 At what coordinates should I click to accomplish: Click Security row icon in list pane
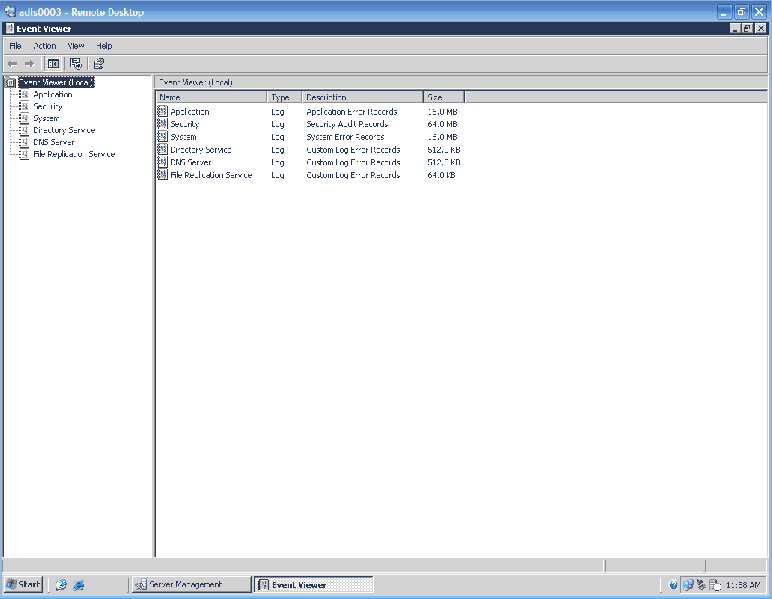[x=162, y=124]
